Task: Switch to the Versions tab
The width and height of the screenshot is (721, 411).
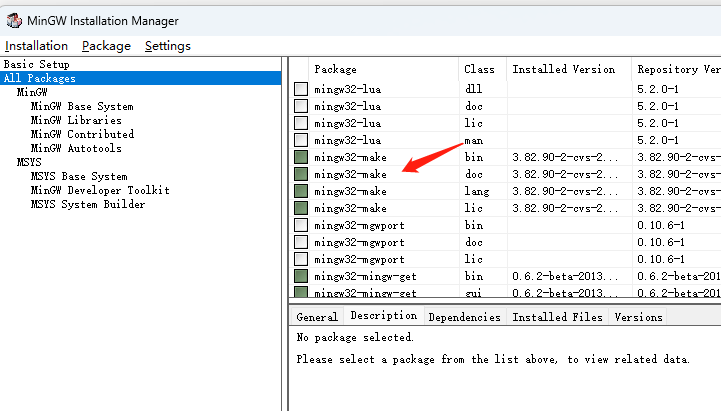Action: (638, 317)
